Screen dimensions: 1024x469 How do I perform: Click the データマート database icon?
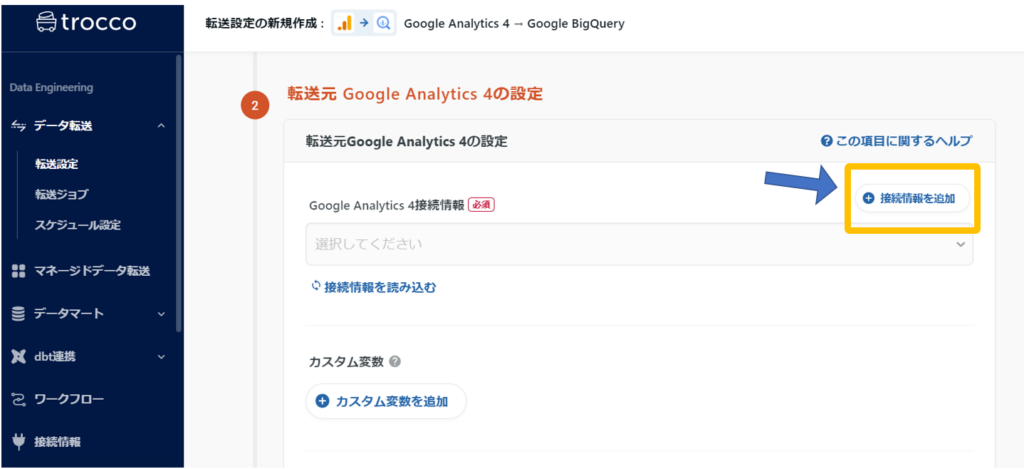(x=18, y=314)
